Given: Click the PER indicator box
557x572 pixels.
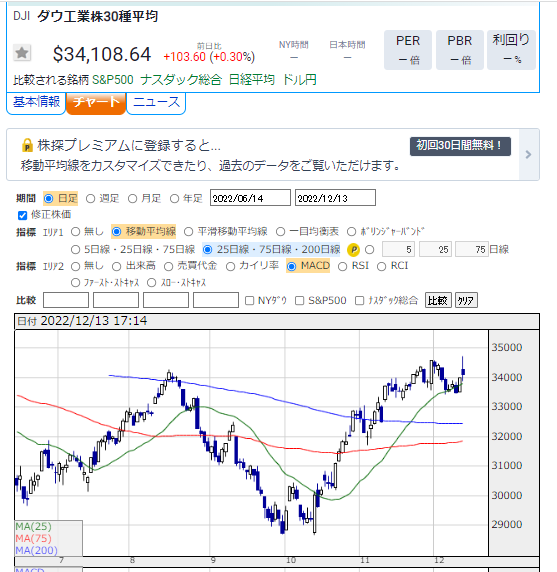Looking at the screenshot, I should click(408, 50).
